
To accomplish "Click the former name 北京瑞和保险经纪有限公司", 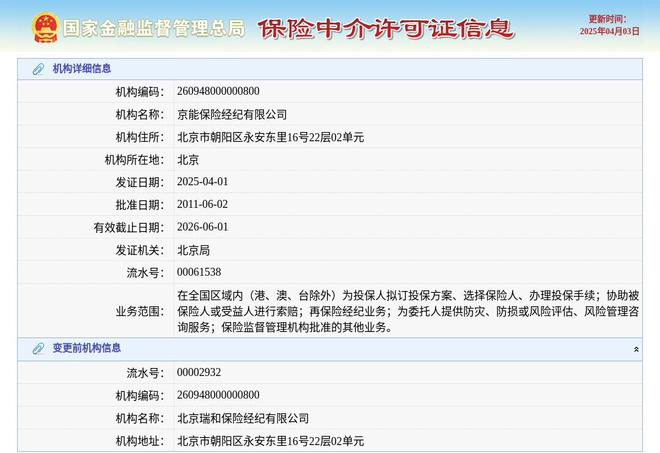I will point(243,418).
